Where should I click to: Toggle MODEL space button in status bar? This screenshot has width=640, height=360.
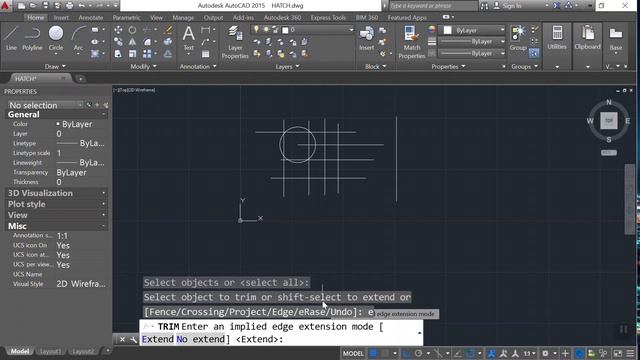[x=353, y=353]
